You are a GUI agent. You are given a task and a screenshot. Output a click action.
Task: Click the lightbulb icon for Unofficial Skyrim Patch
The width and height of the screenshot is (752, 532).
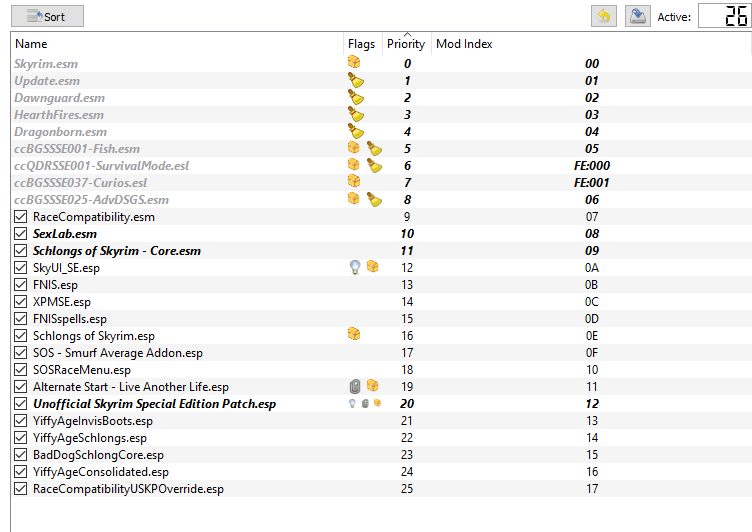tap(352, 403)
